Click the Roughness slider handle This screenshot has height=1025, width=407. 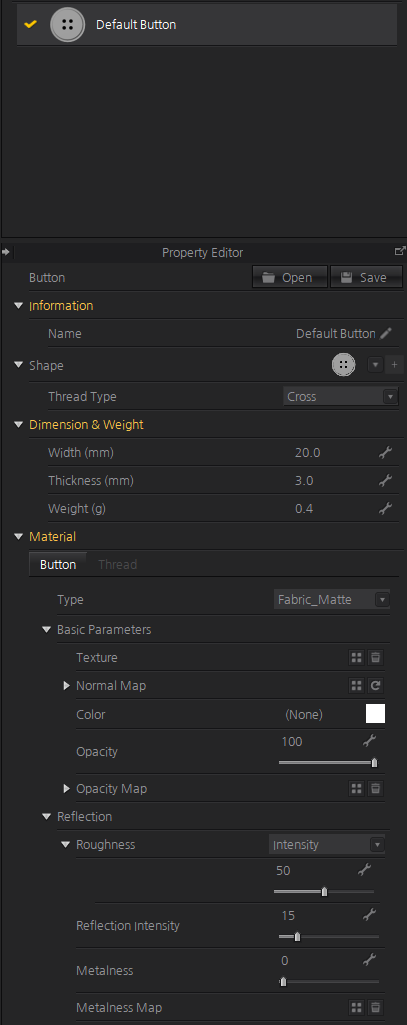click(x=324, y=892)
